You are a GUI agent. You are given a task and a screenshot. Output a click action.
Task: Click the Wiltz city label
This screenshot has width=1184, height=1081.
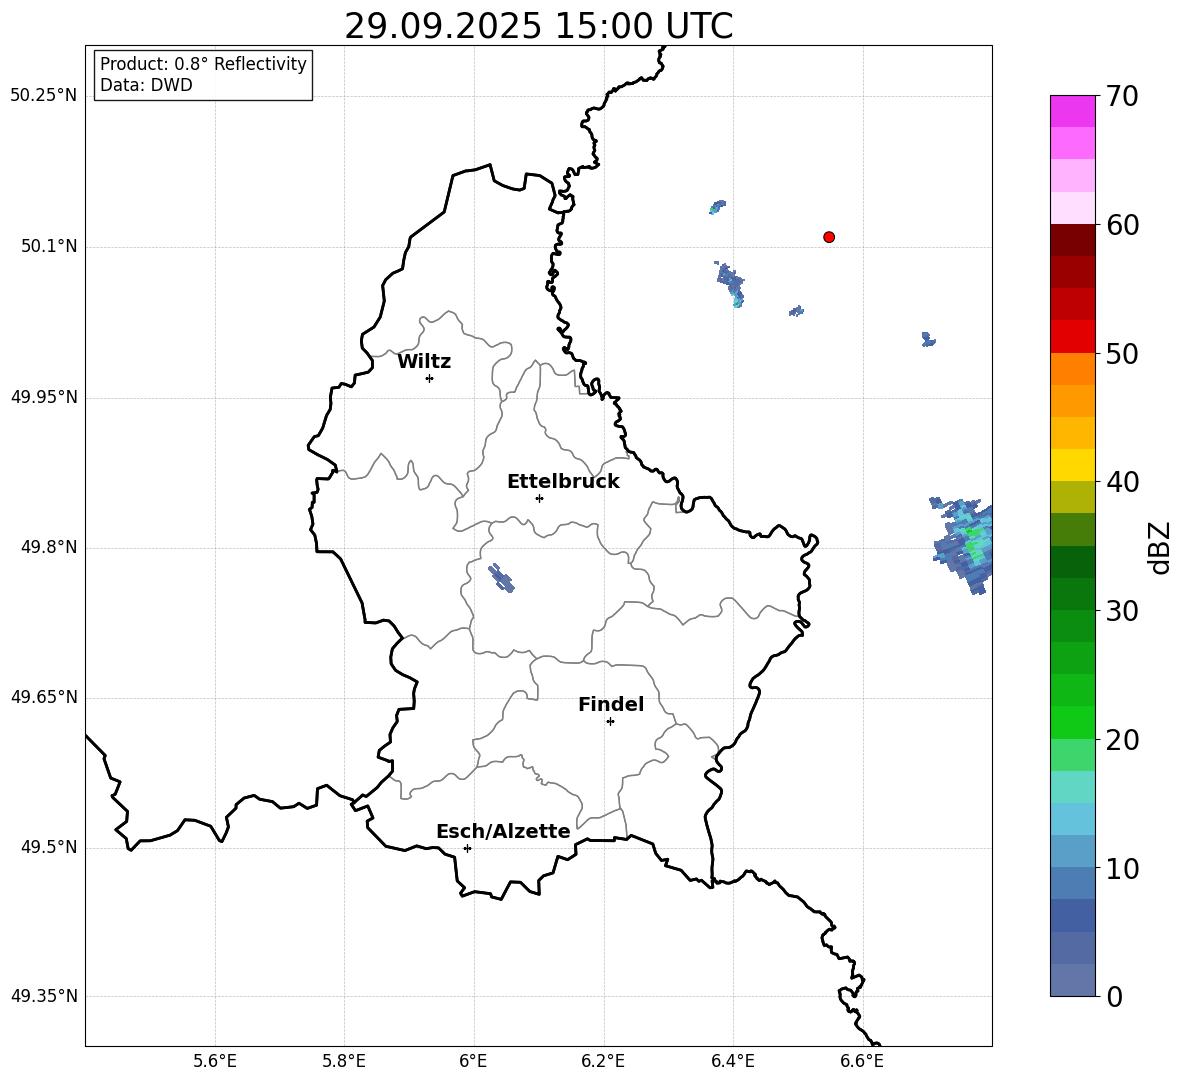click(424, 362)
